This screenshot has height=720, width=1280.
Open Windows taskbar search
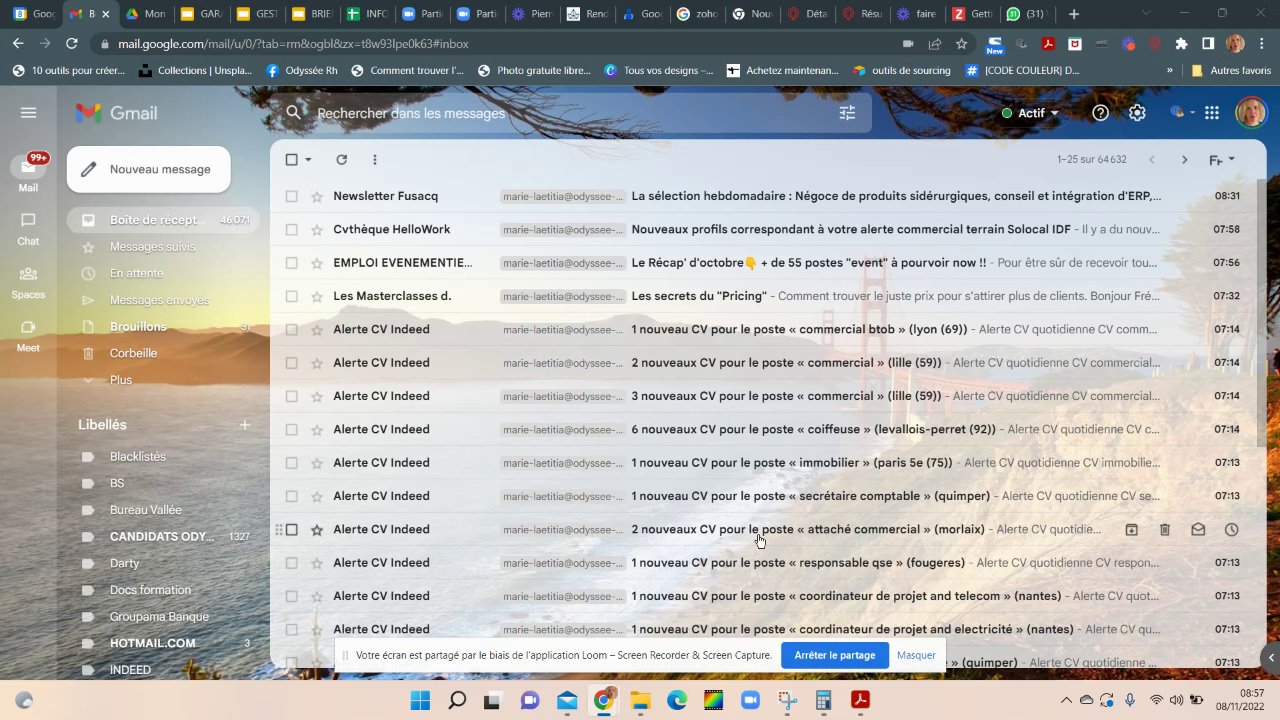coord(457,700)
